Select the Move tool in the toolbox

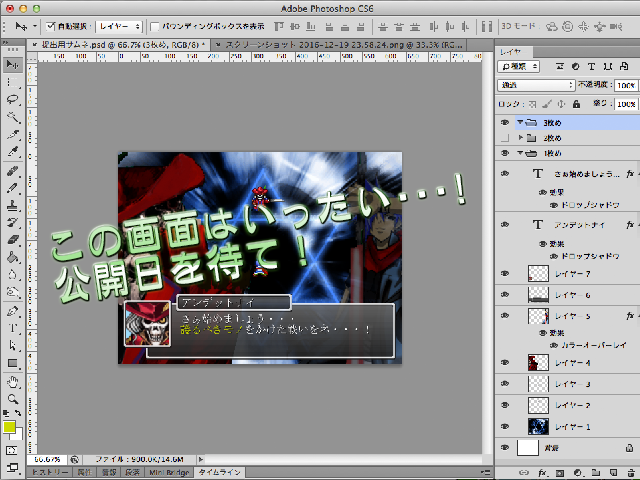[13, 64]
